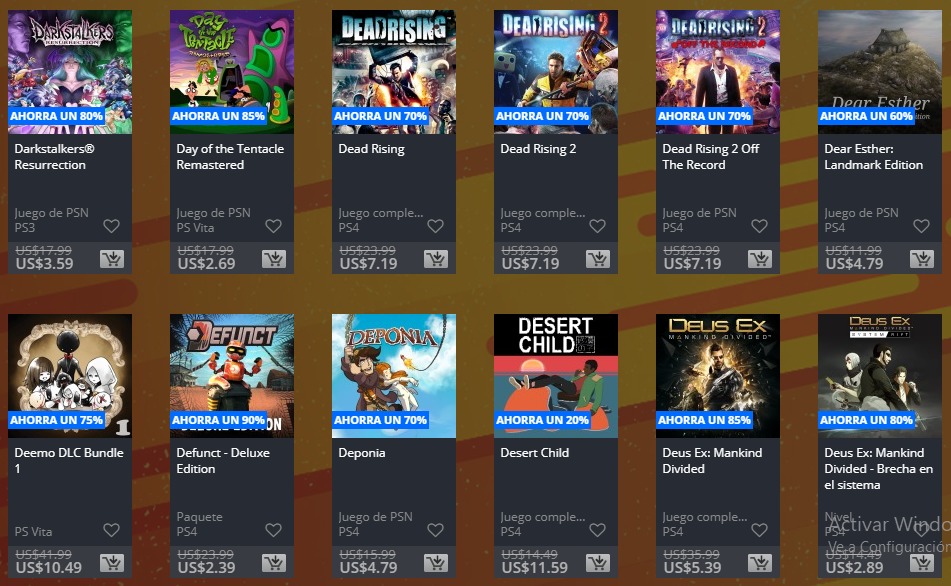Toggle wishlist heart for Defunct Deluxe Edition
This screenshot has width=951, height=586.
tap(274, 530)
